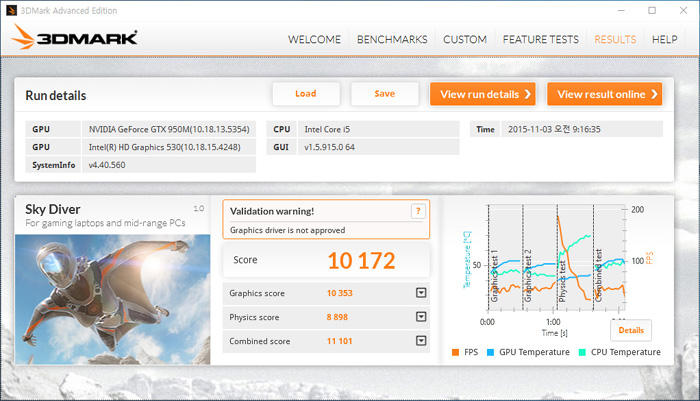The image size is (700, 401).
Task: Open chart Details button
Action: [x=631, y=330]
